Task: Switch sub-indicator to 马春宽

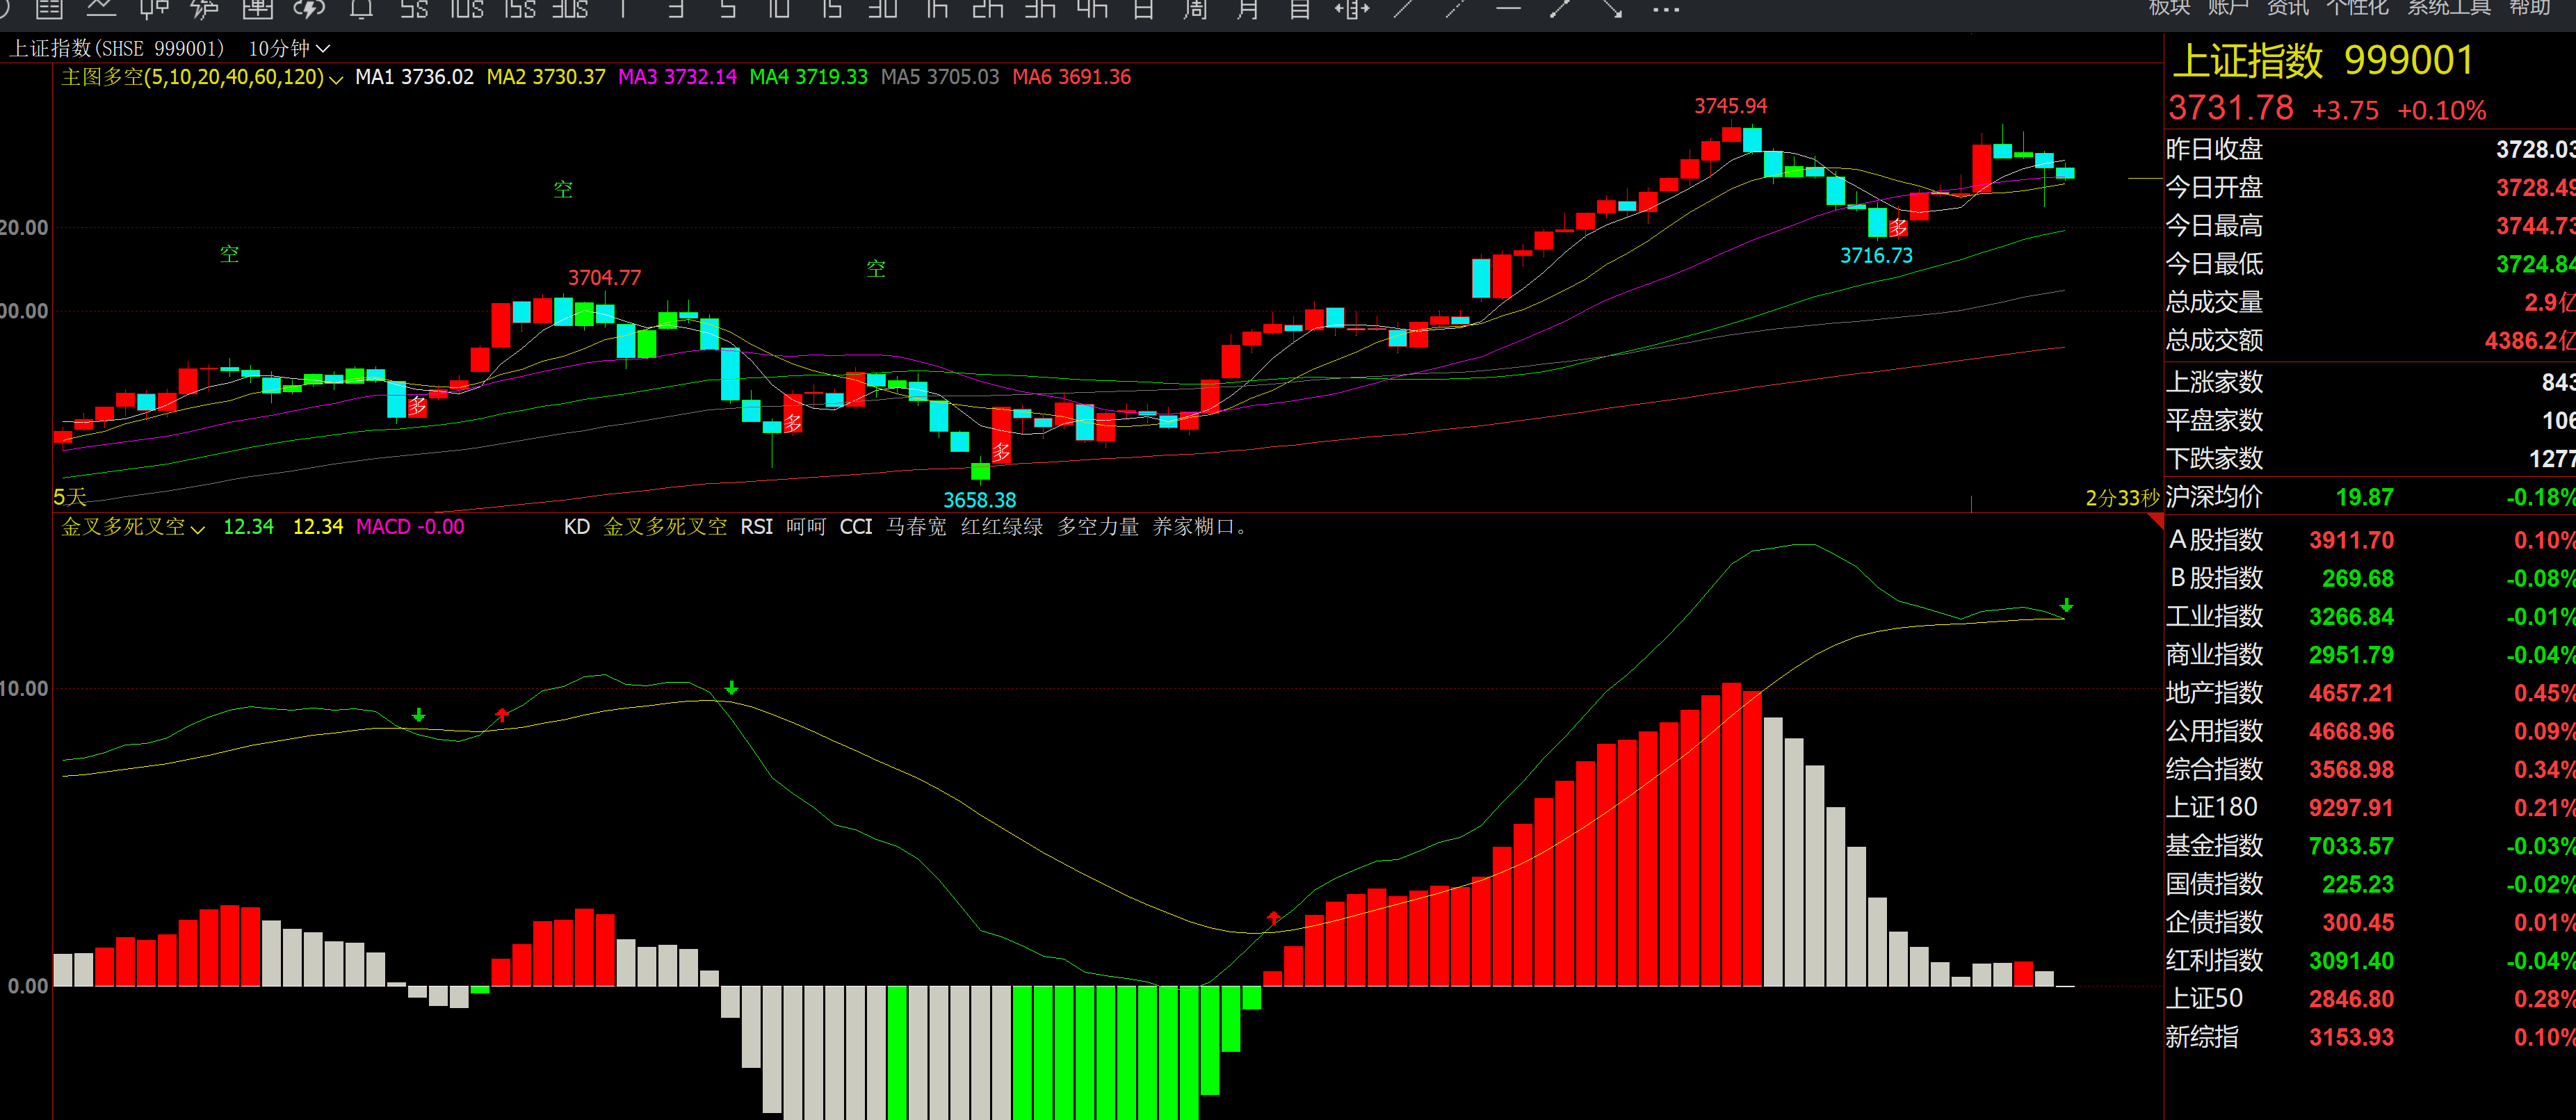Action: pyautogui.click(x=916, y=527)
